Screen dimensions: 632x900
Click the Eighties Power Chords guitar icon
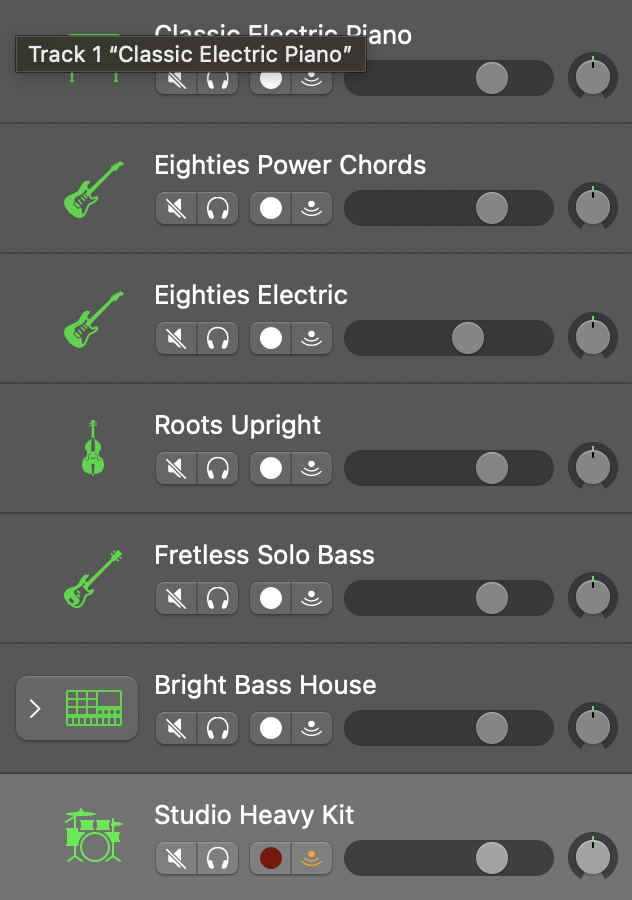tap(93, 190)
